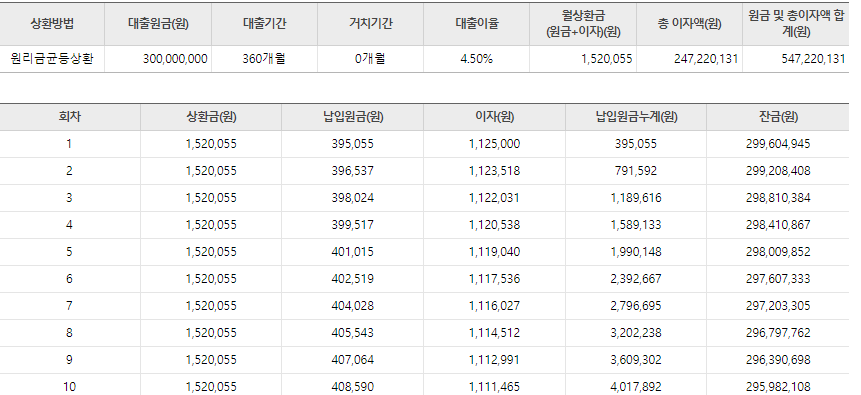The image size is (861, 395).
Task: Select interest value 1,125,000
Action: (494, 144)
